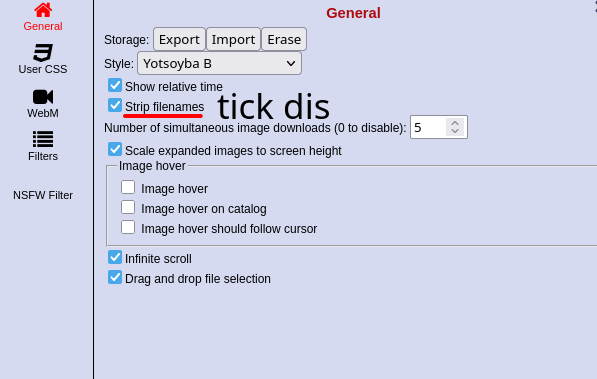Click the Export storage button

[179, 39]
